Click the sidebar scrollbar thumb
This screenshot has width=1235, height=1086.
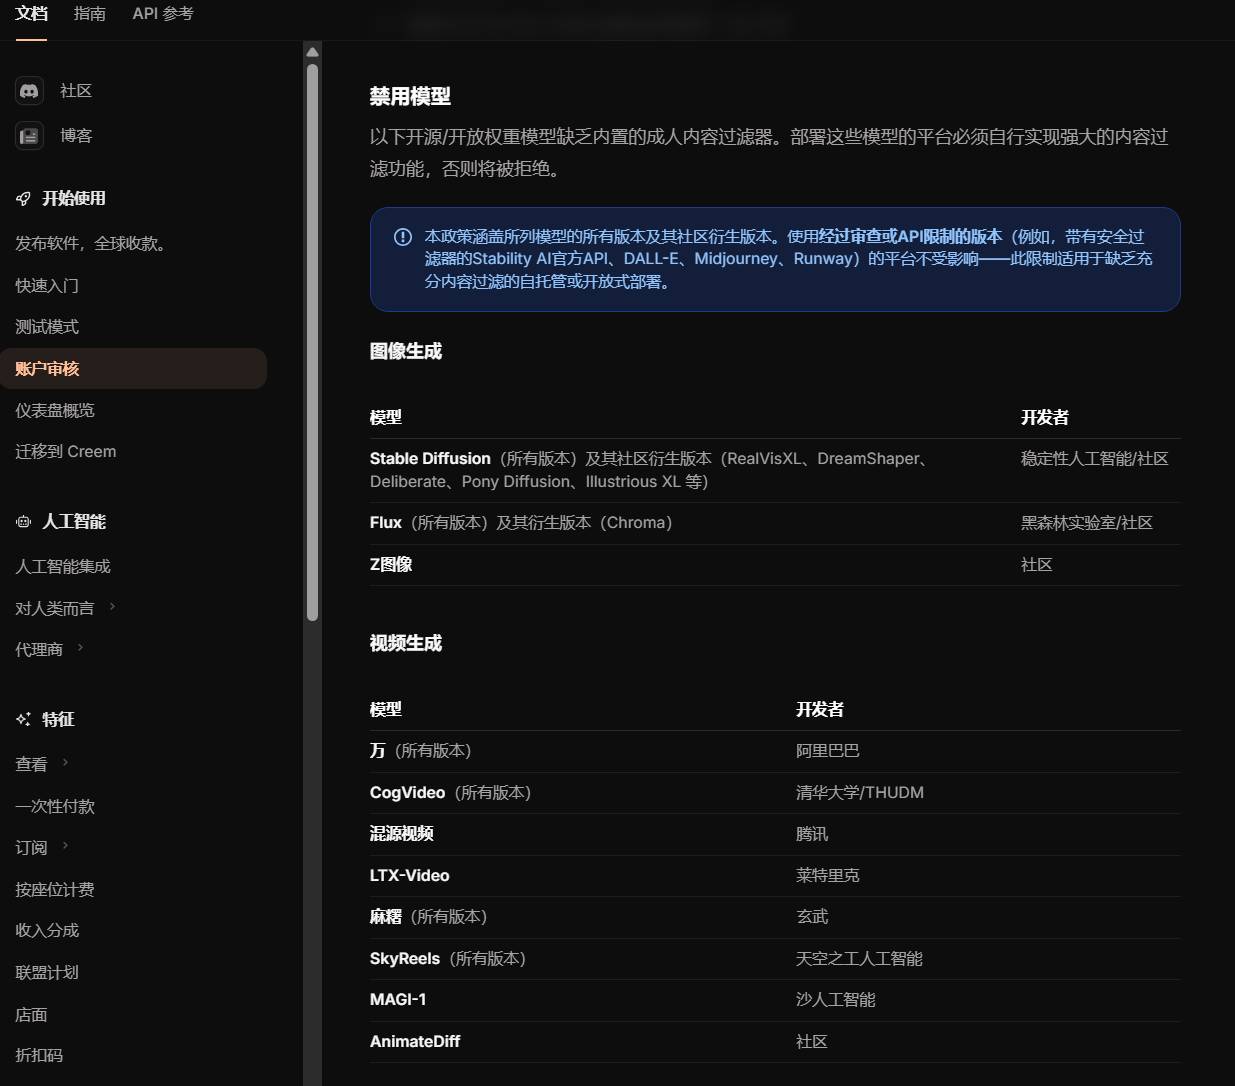[312, 342]
